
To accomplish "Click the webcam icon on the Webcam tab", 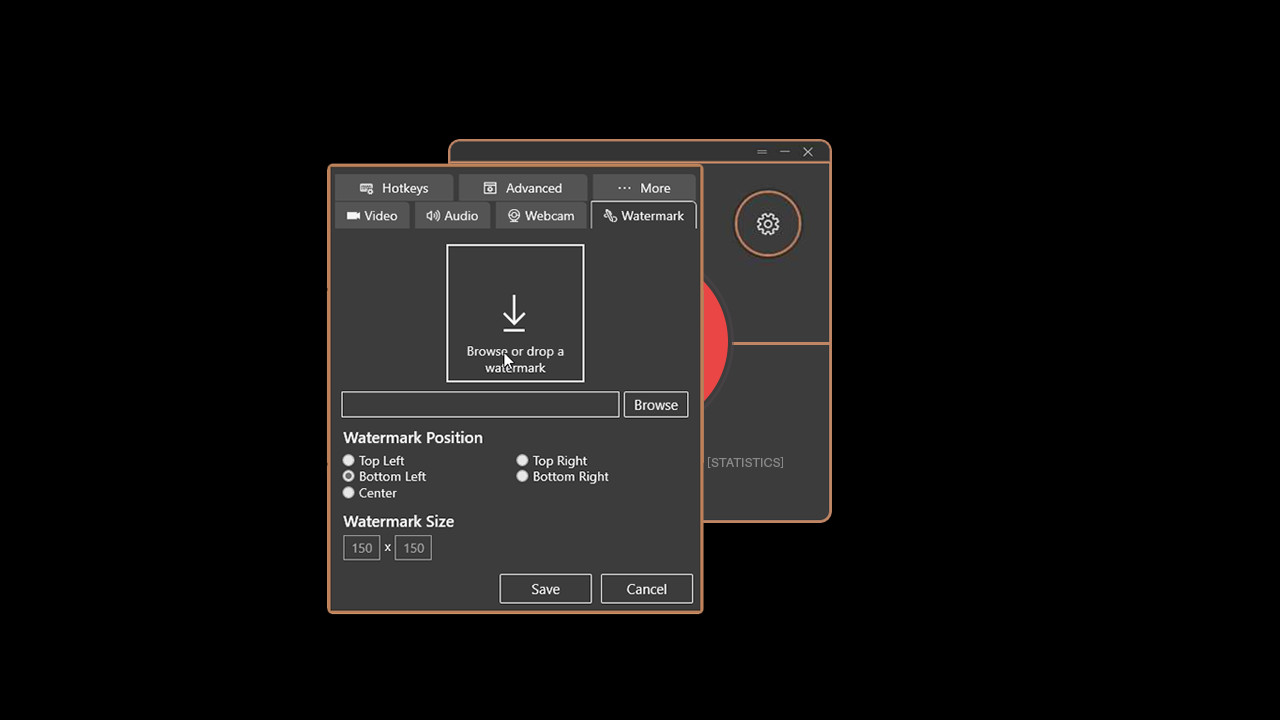I will coord(512,215).
